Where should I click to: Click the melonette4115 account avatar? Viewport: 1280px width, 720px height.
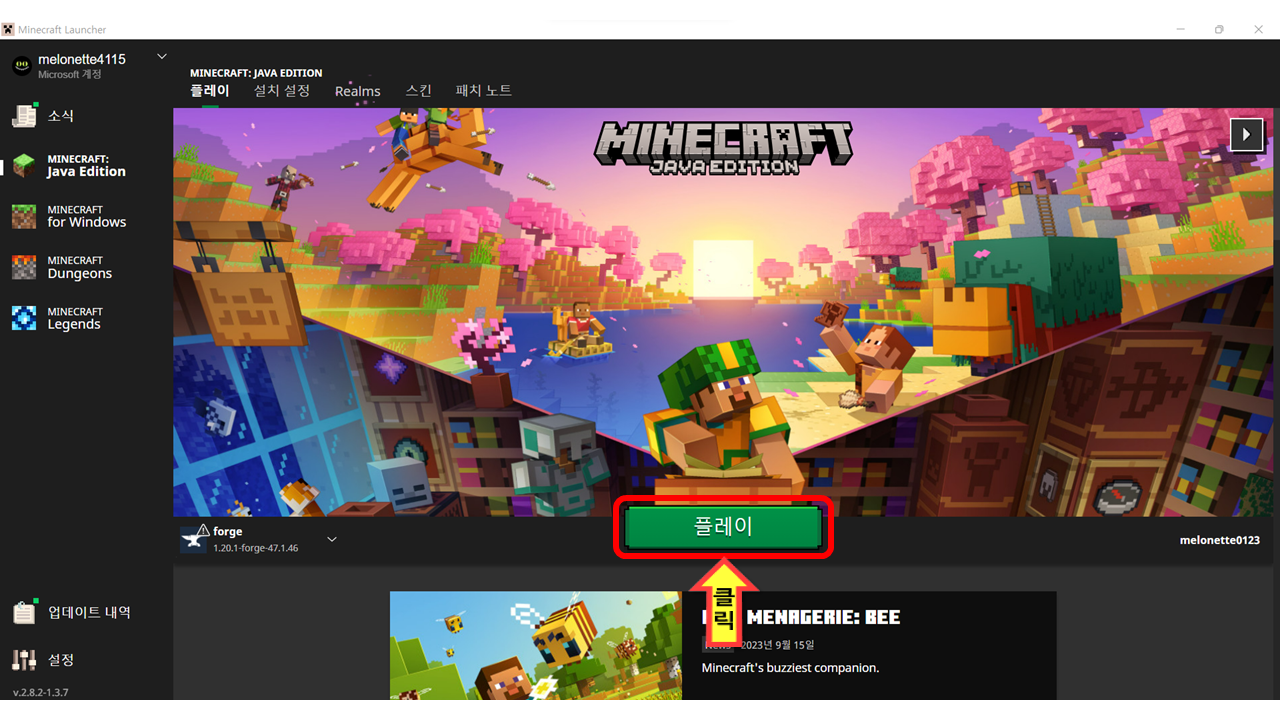click(22, 66)
